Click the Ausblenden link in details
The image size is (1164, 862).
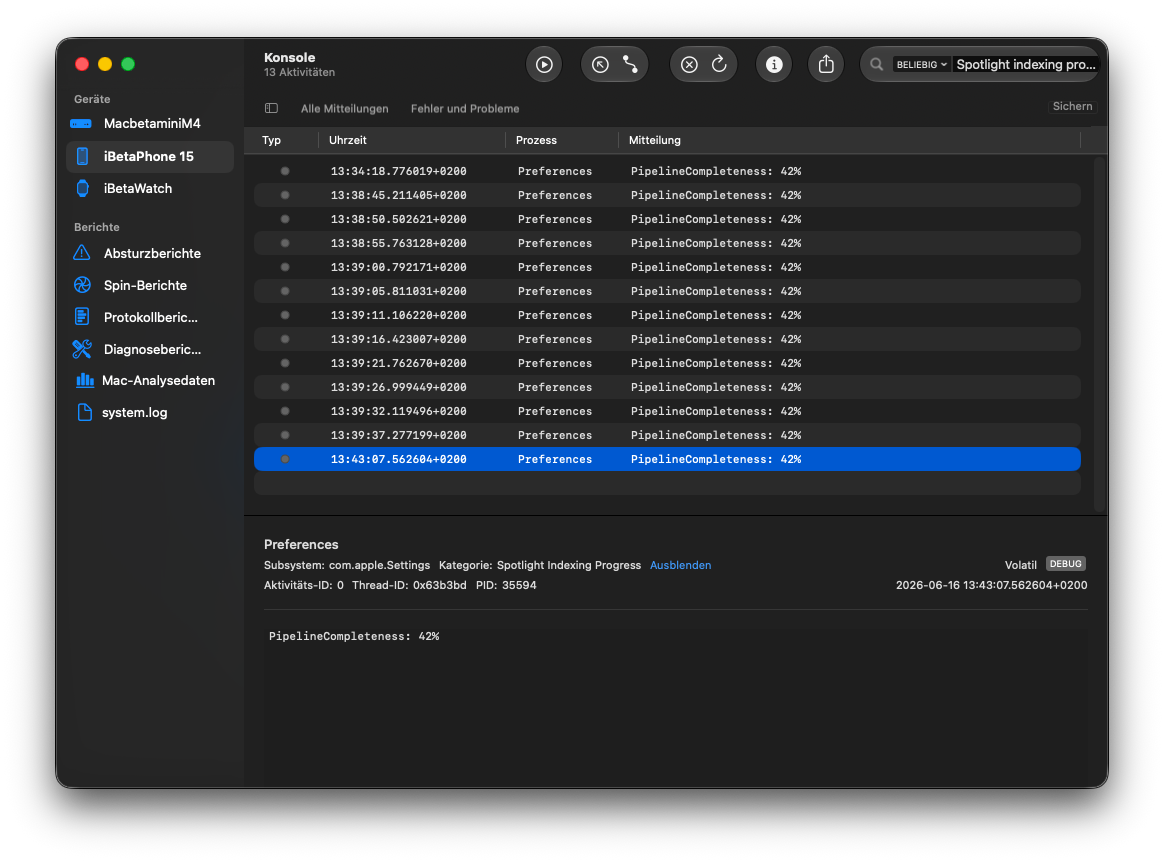click(x=680, y=565)
